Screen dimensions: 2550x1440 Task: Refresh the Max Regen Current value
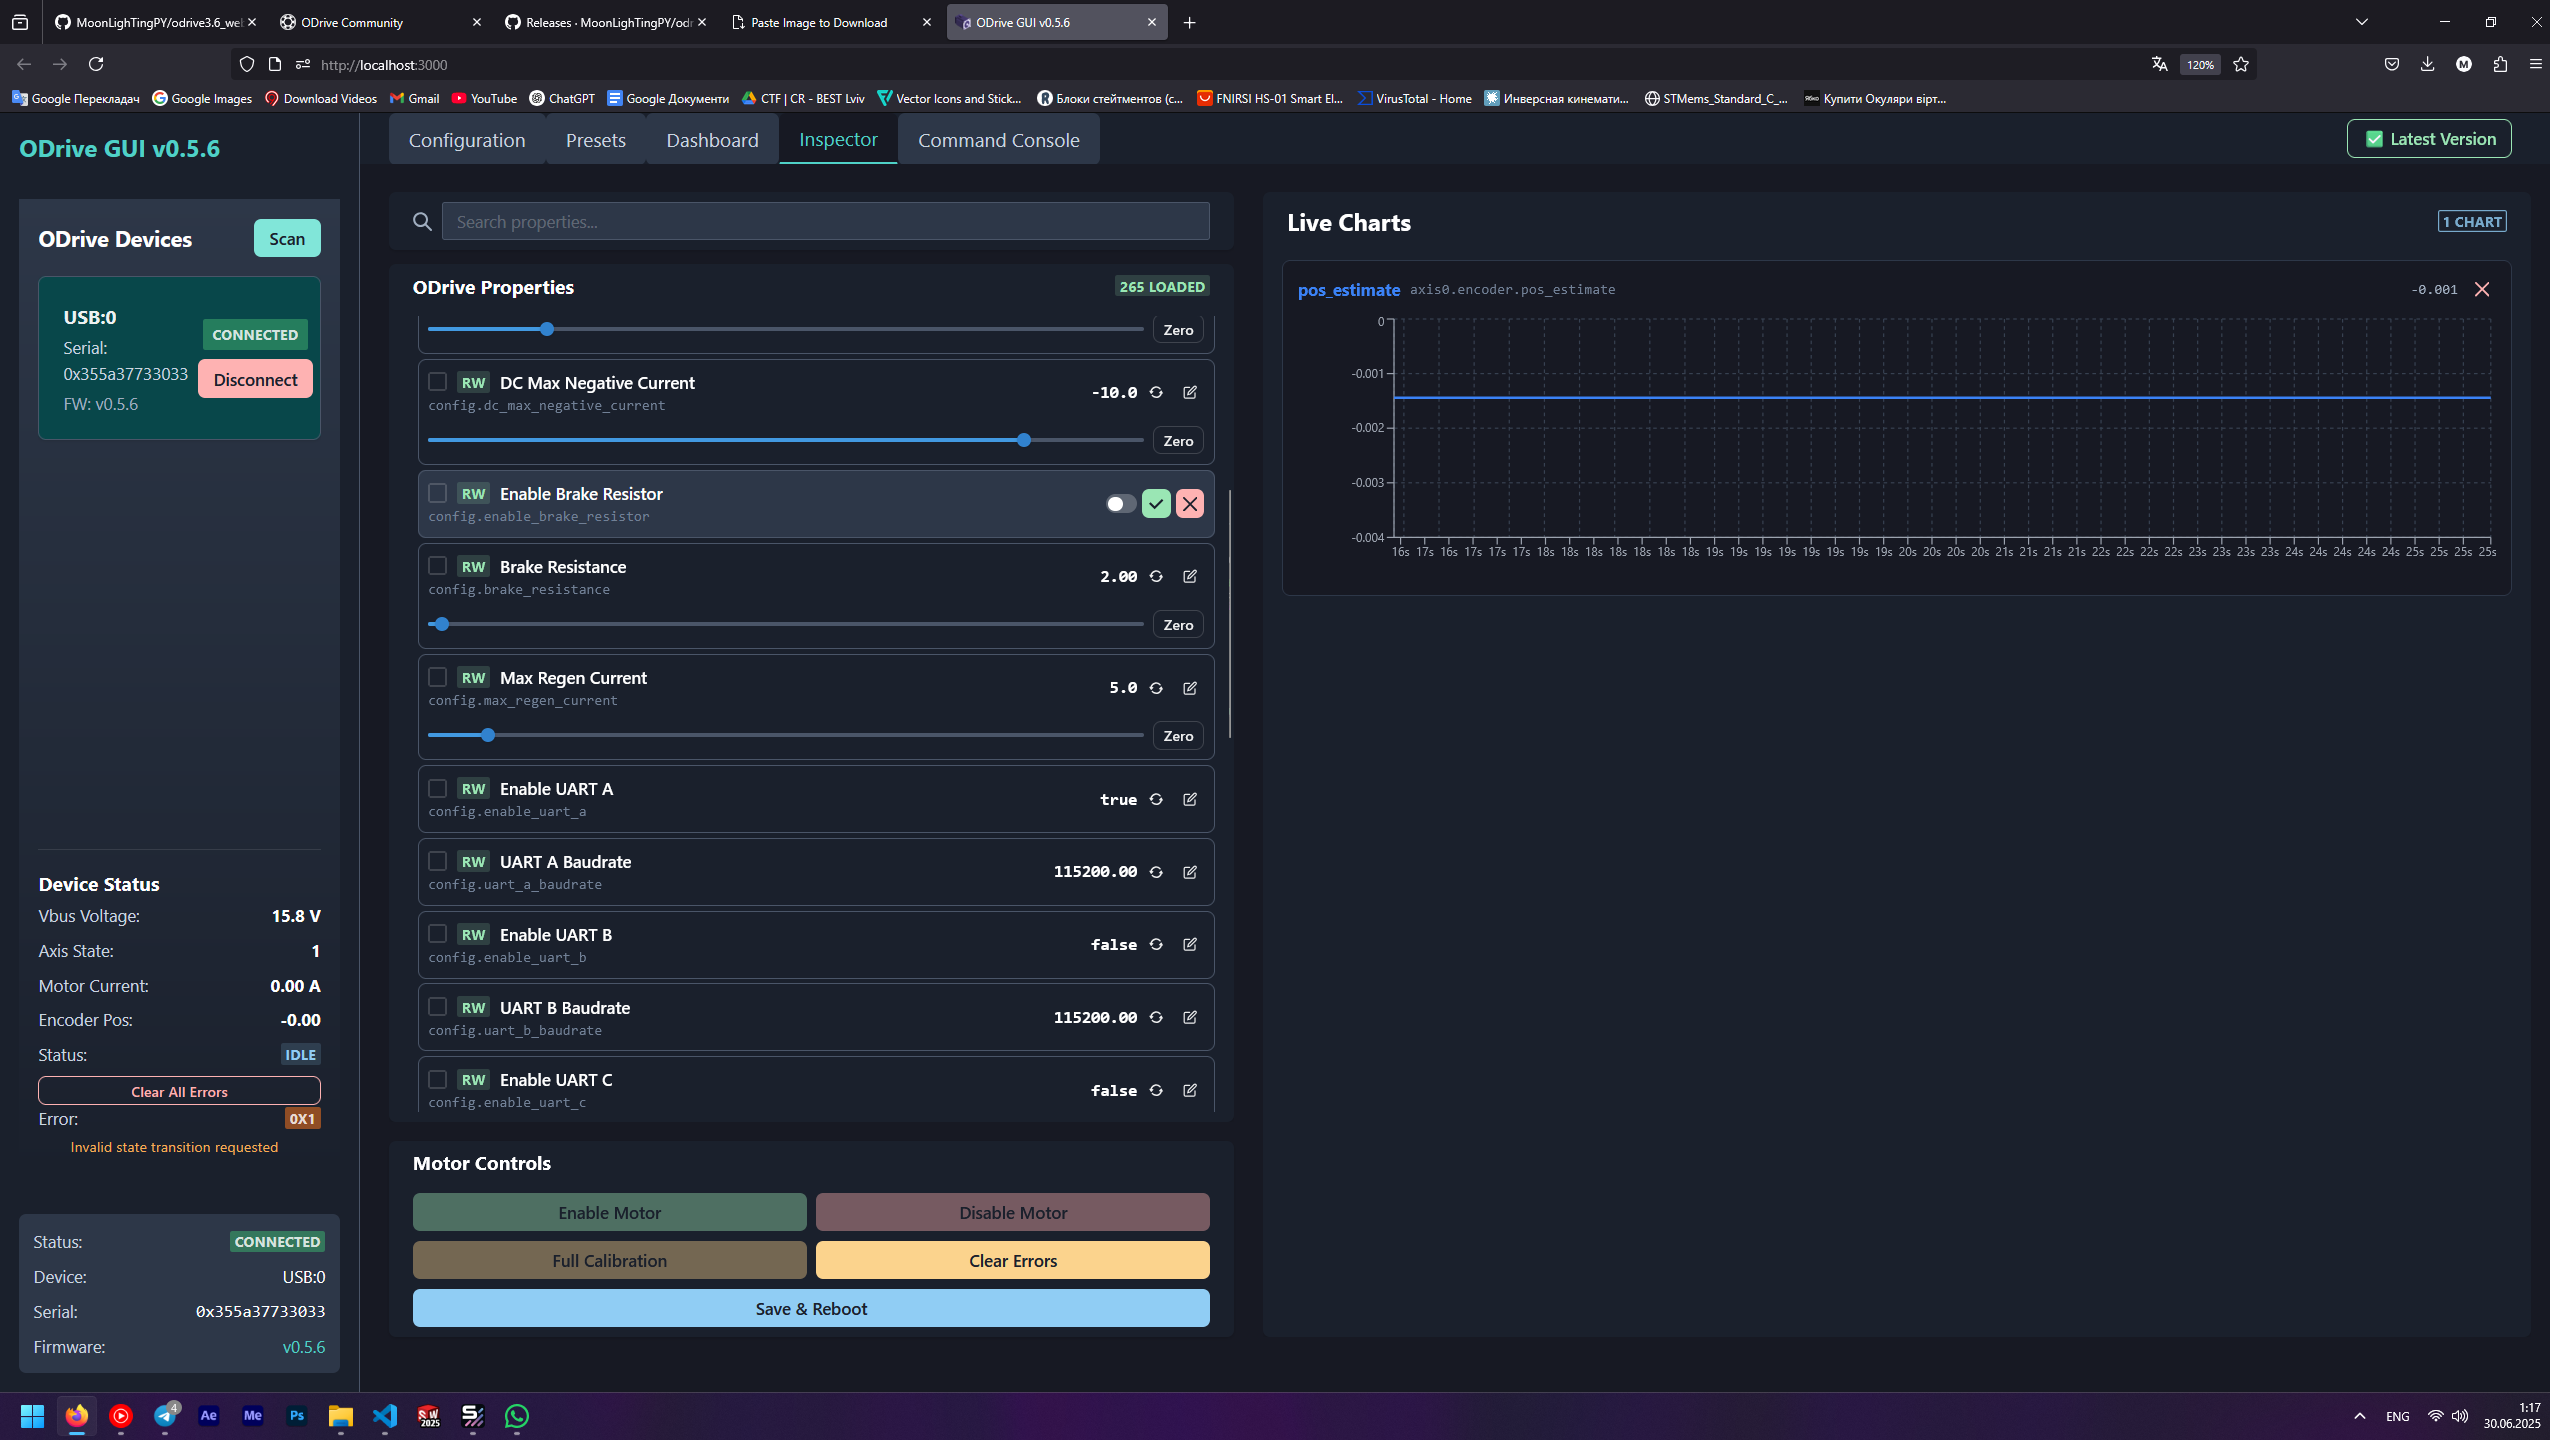[1156, 688]
